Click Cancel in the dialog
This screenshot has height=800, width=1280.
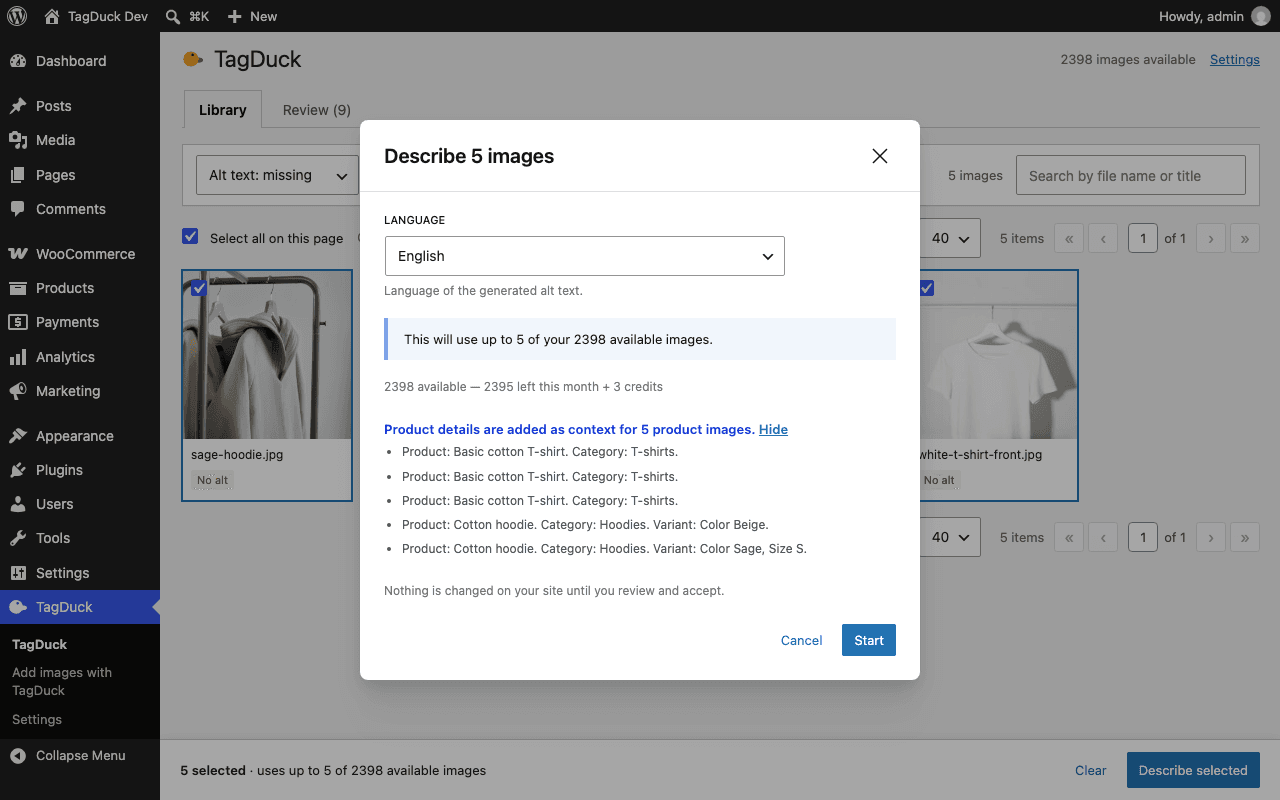[x=802, y=640]
